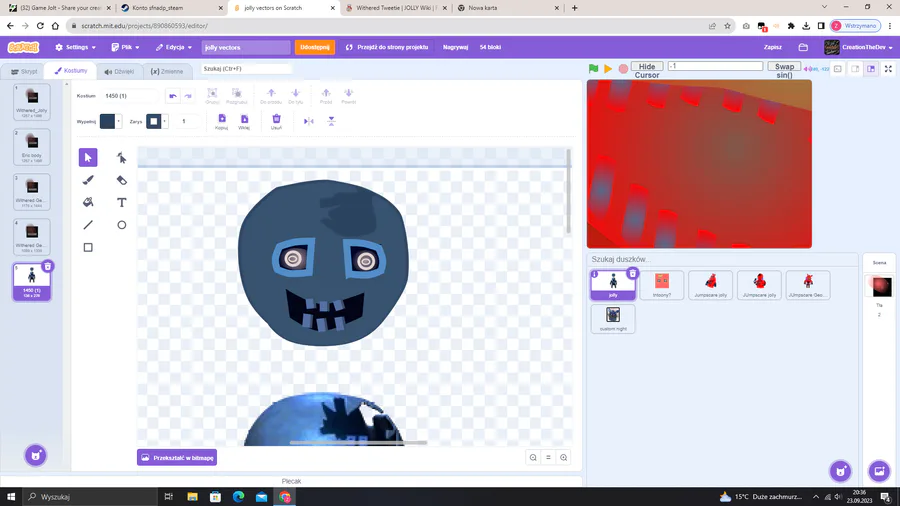
Task: Click the Przekształć w bitmapę button
Action: pos(177,457)
